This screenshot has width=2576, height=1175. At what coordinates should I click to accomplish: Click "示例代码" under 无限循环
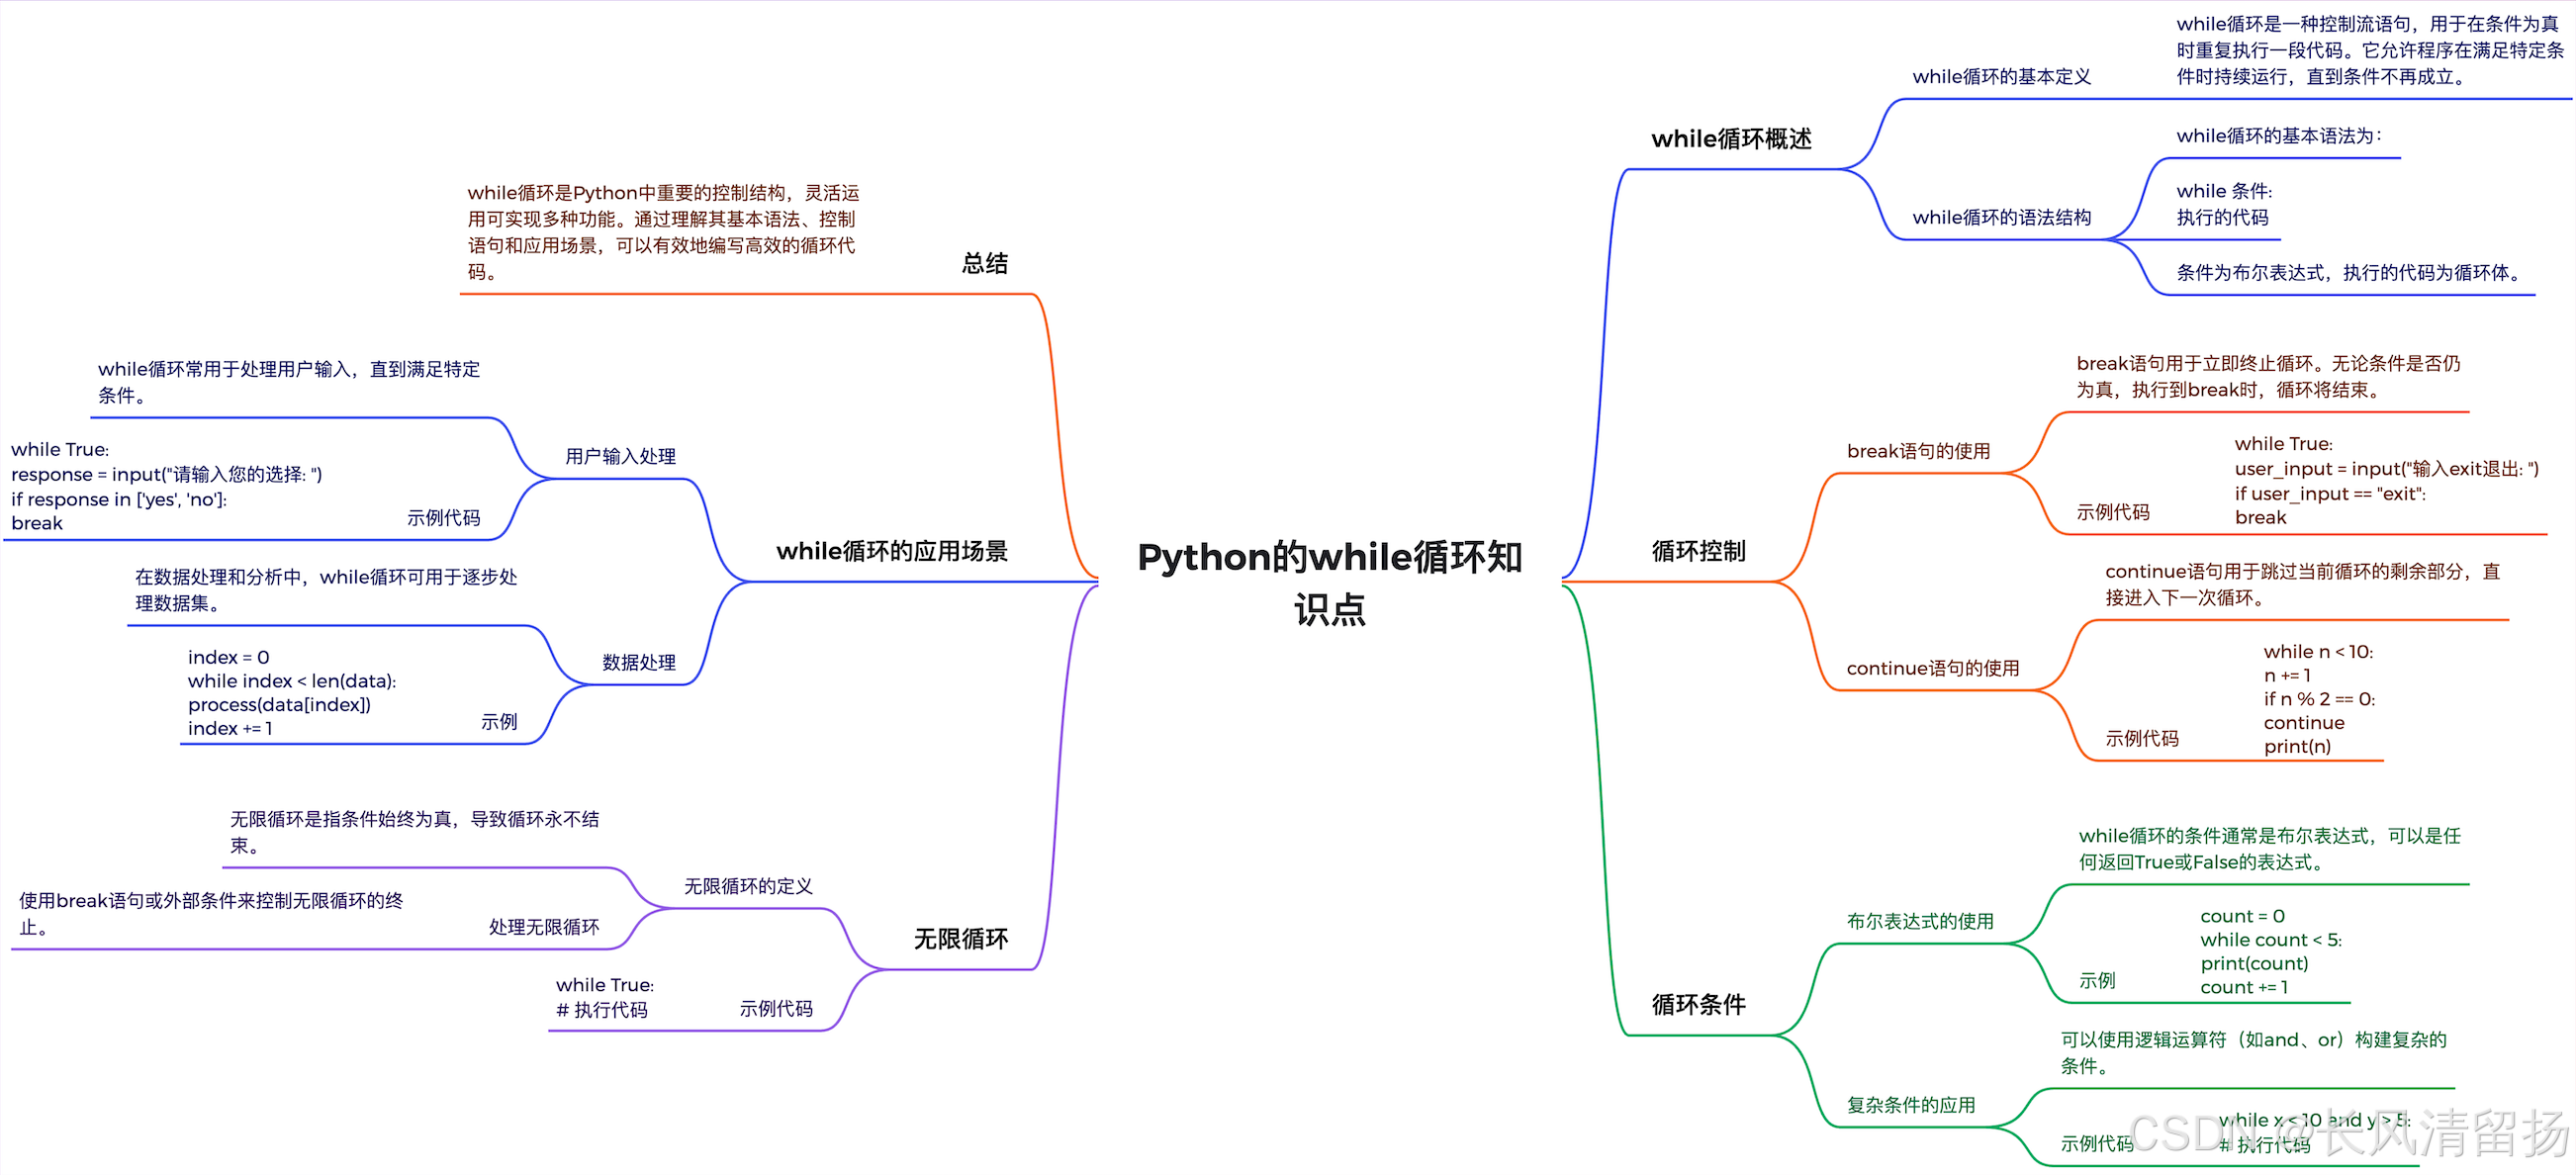[x=775, y=1009]
